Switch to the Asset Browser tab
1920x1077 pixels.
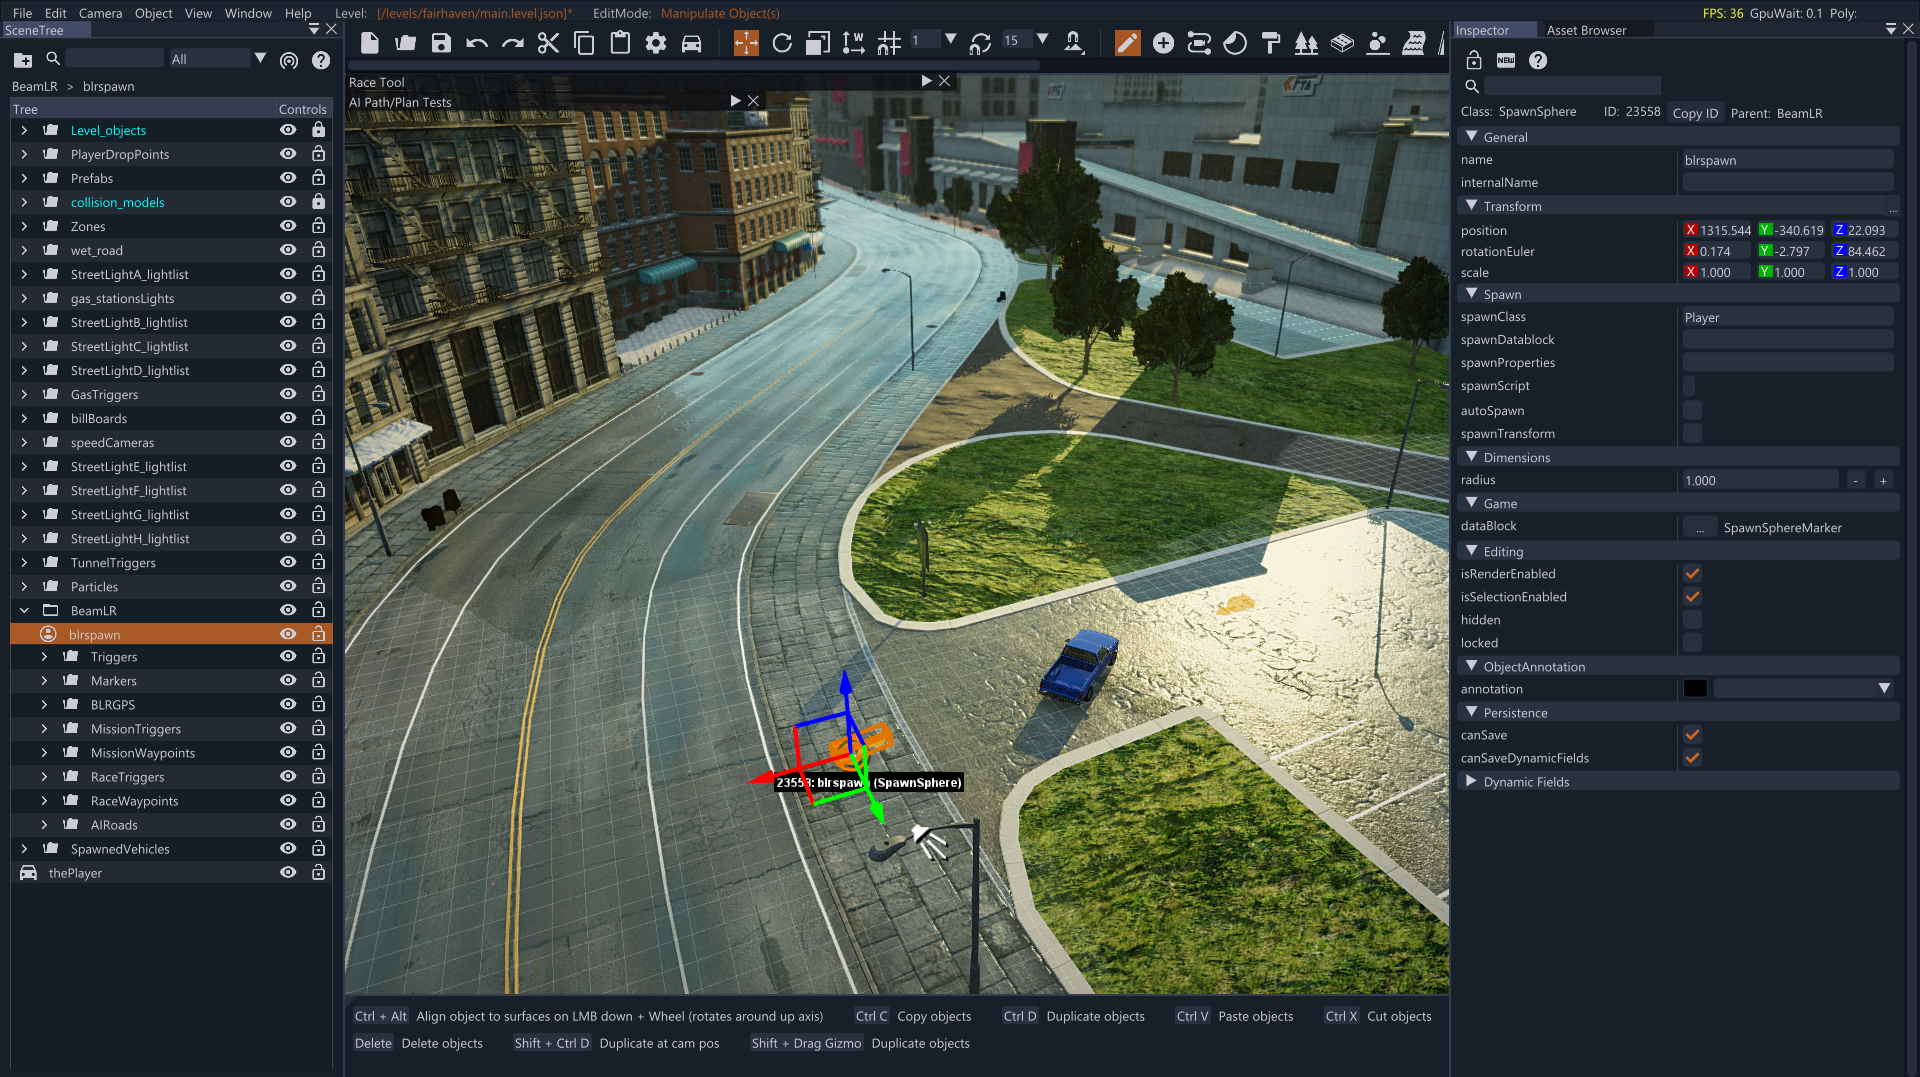[1586, 30]
